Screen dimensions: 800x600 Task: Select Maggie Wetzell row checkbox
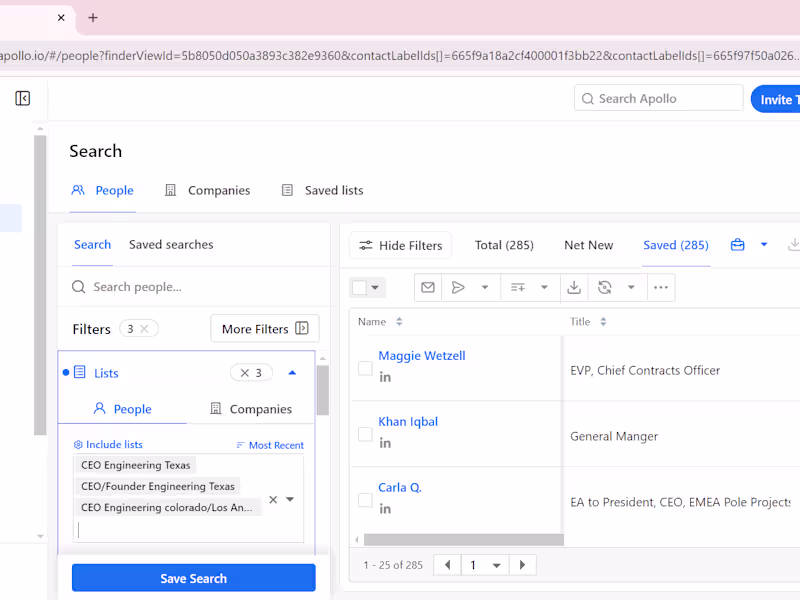[x=365, y=368]
